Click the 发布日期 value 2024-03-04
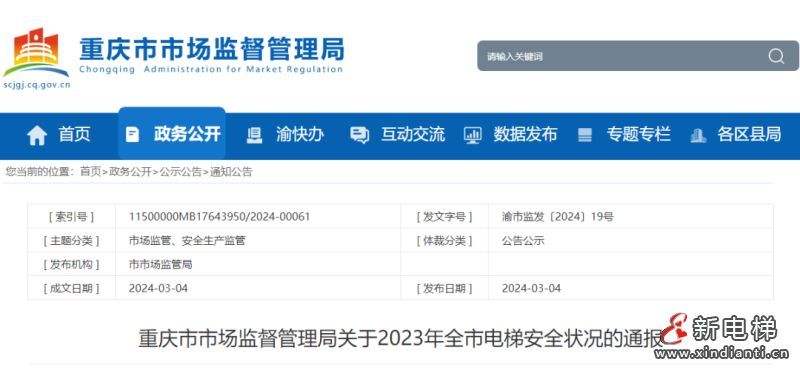The image size is (800, 373). [531, 288]
